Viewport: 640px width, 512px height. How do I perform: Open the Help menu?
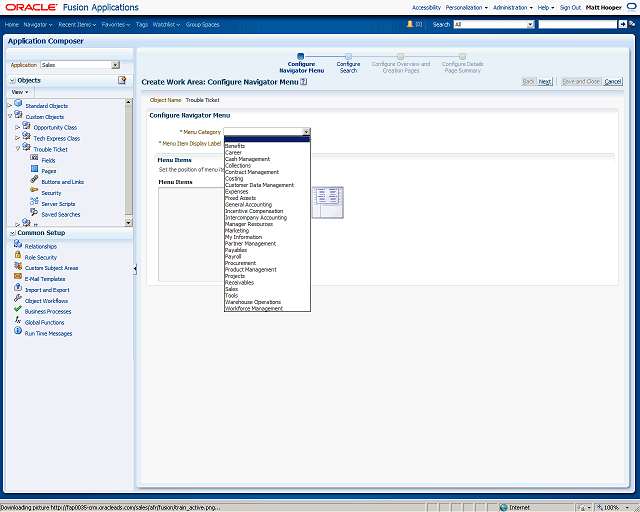coord(546,7)
